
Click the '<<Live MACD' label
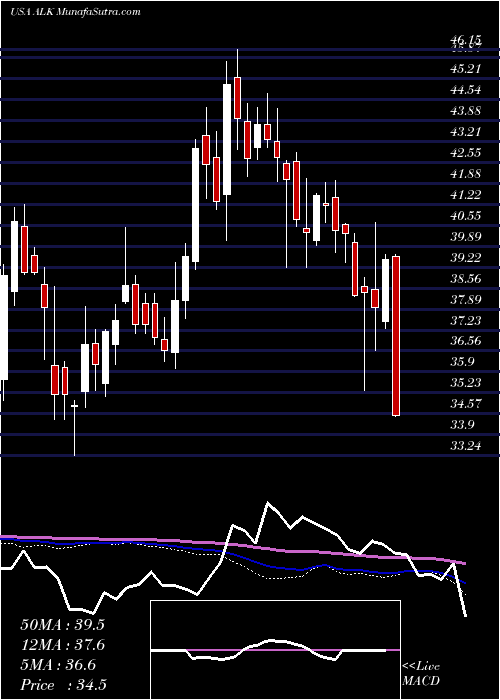pos(421,674)
